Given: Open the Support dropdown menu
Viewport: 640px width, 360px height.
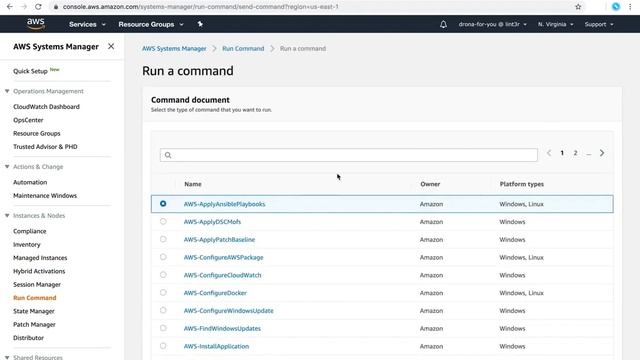Looking at the screenshot, I should [599, 24].
